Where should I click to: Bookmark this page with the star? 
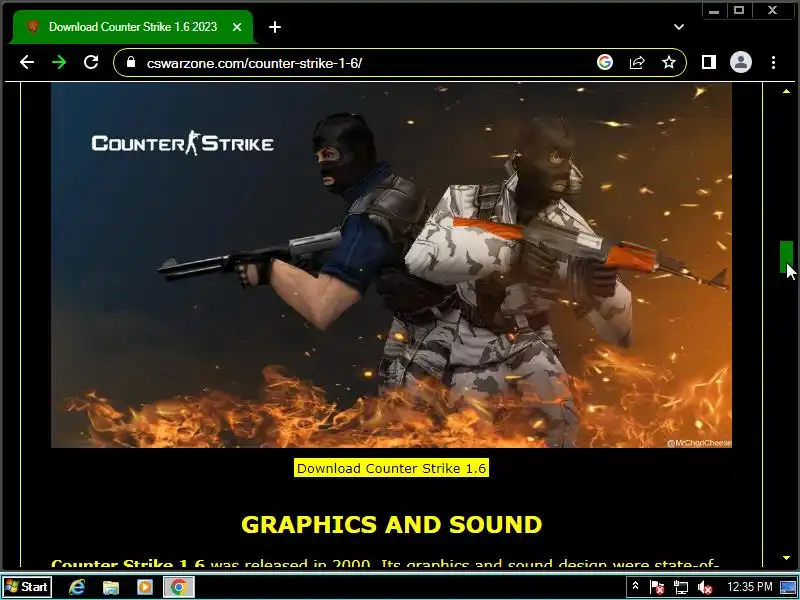coord(669,62)
